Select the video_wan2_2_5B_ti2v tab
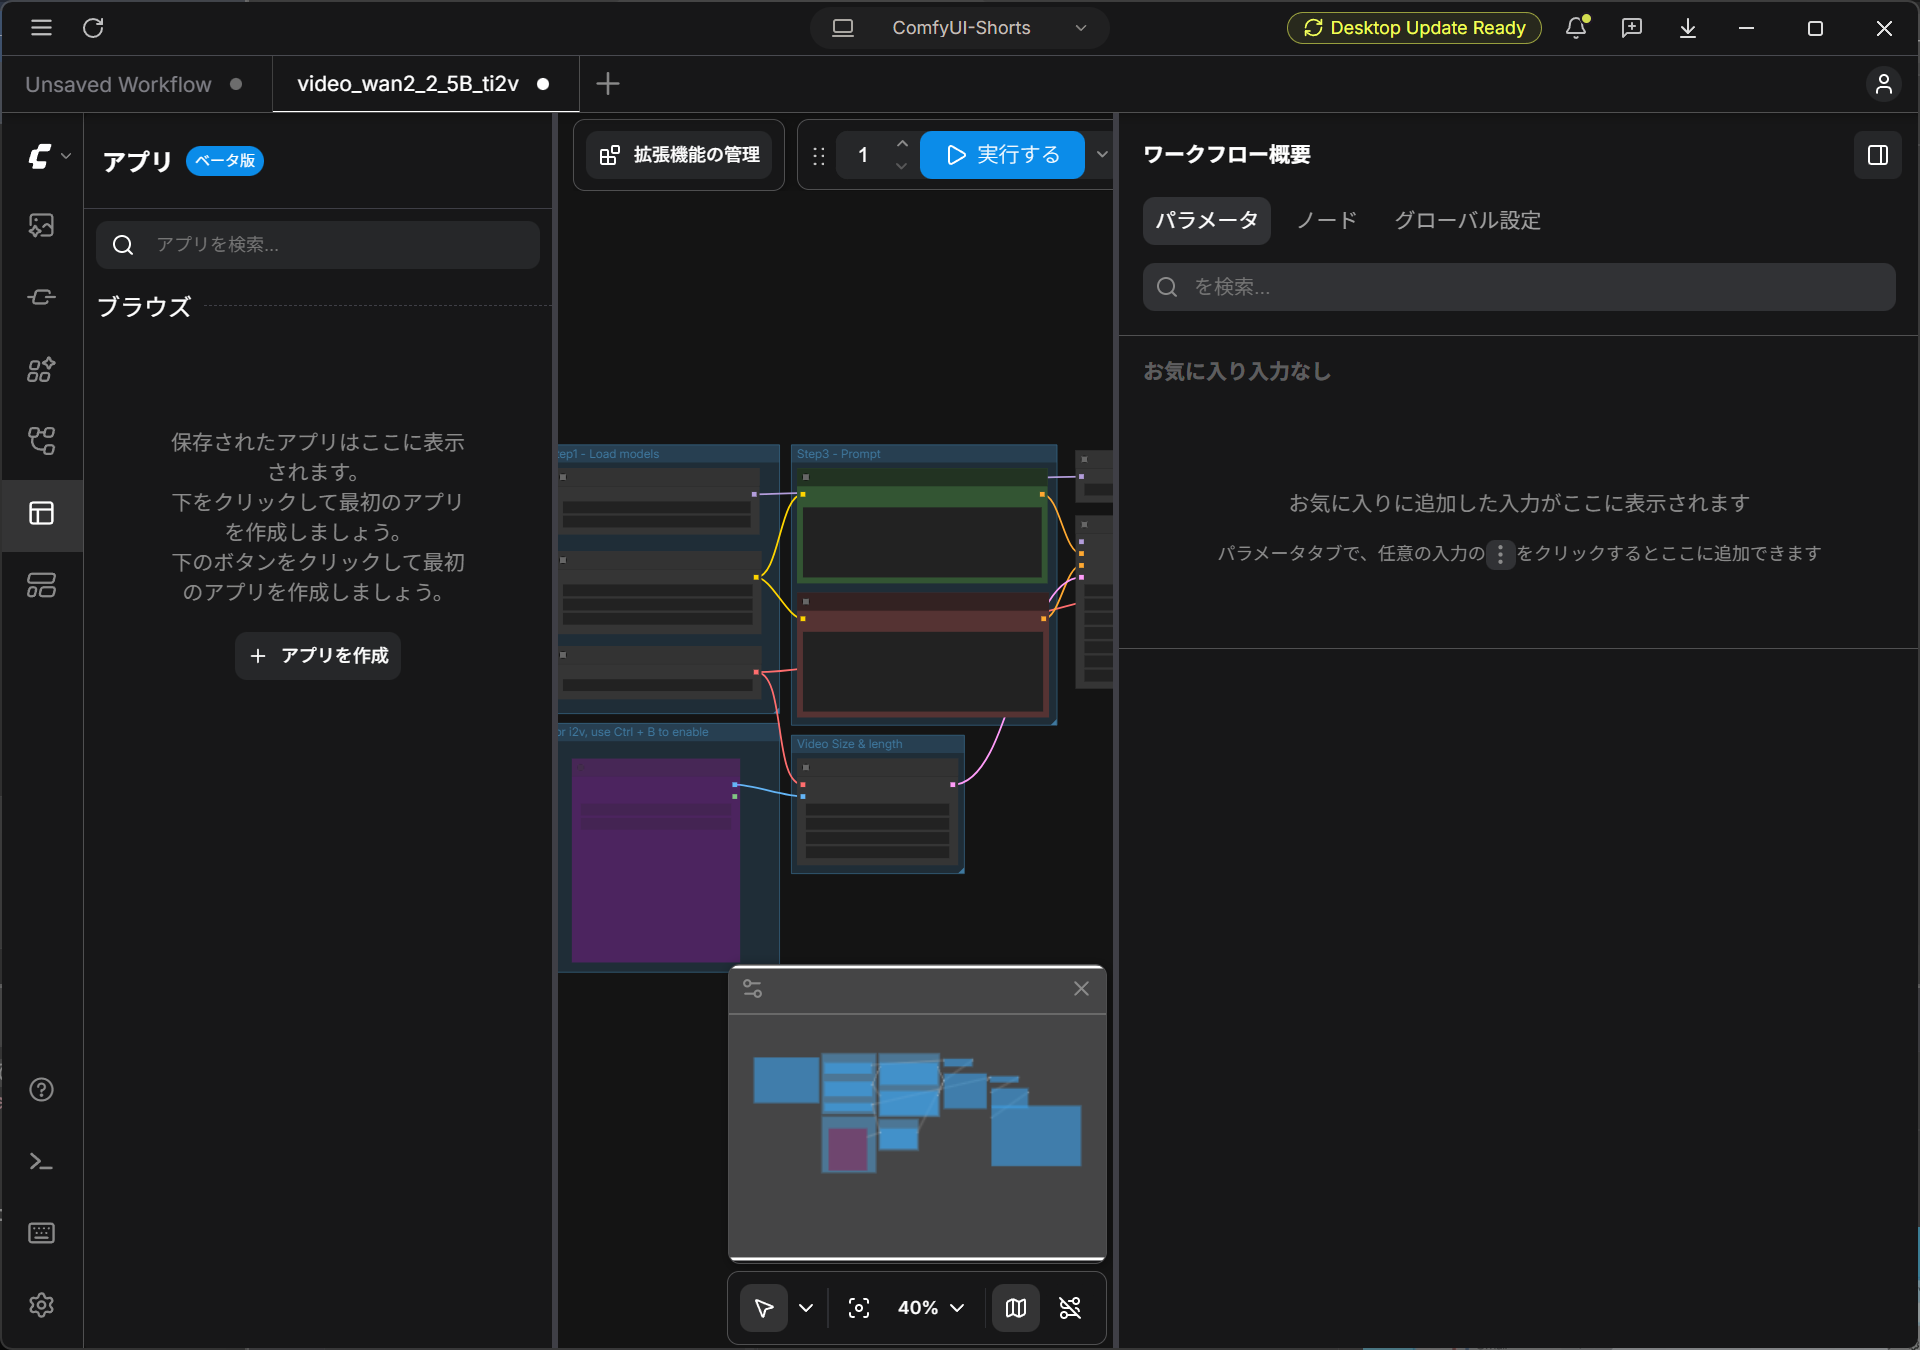 coord(425,84)
